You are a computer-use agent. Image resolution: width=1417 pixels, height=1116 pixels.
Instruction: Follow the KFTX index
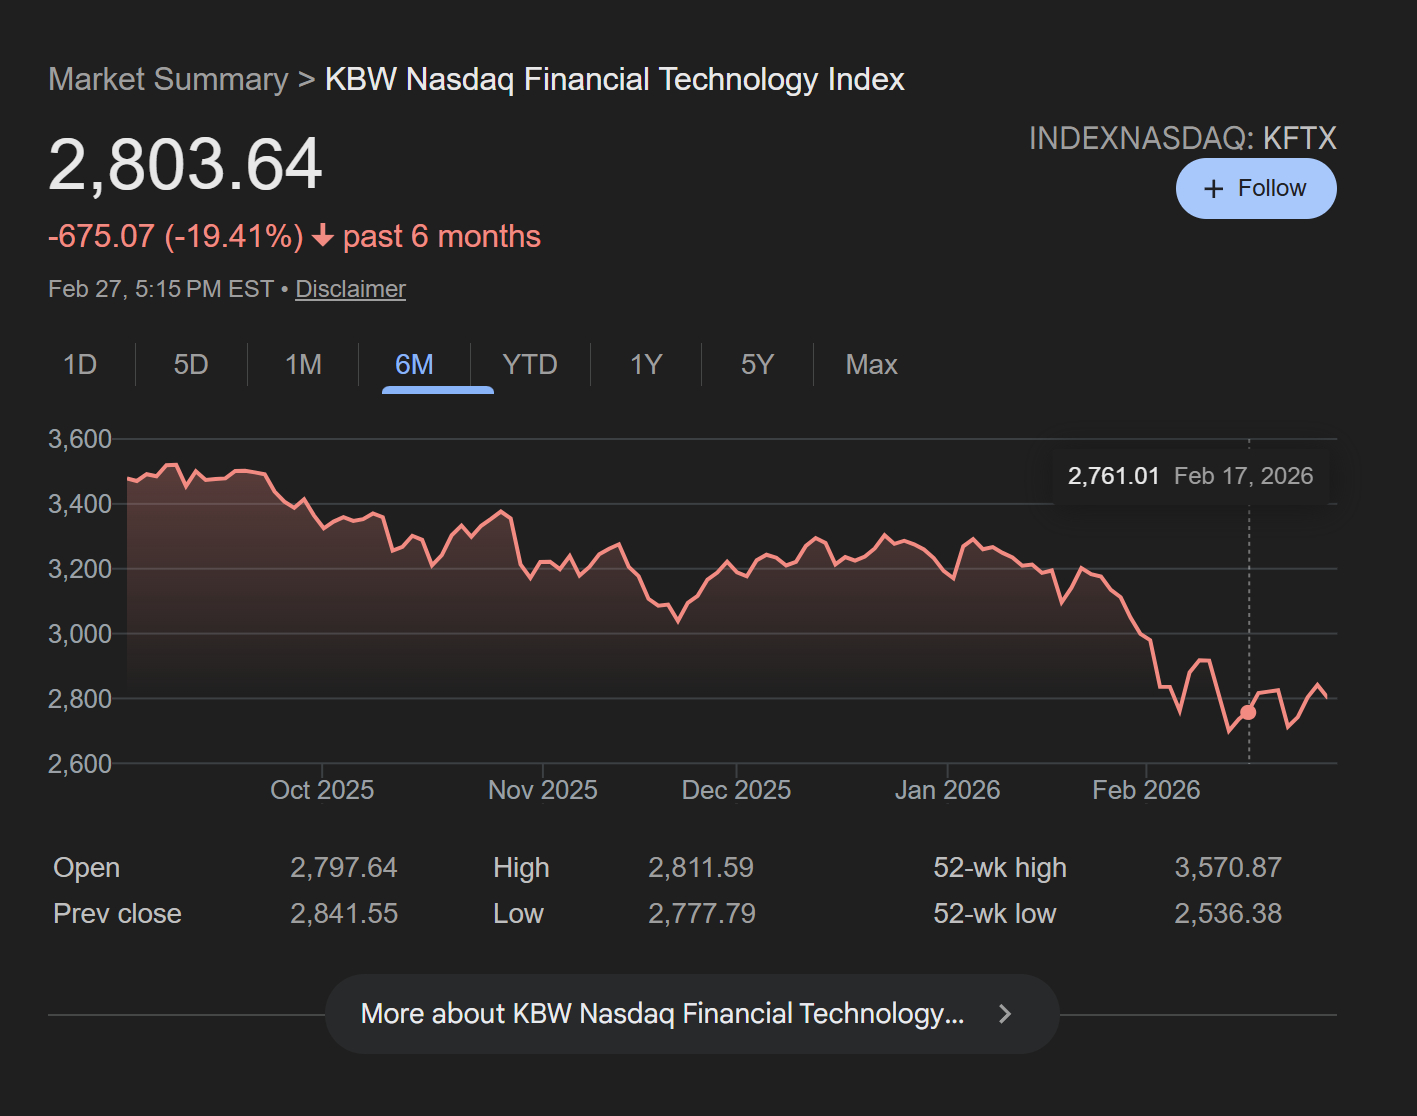pos(1256,188)
